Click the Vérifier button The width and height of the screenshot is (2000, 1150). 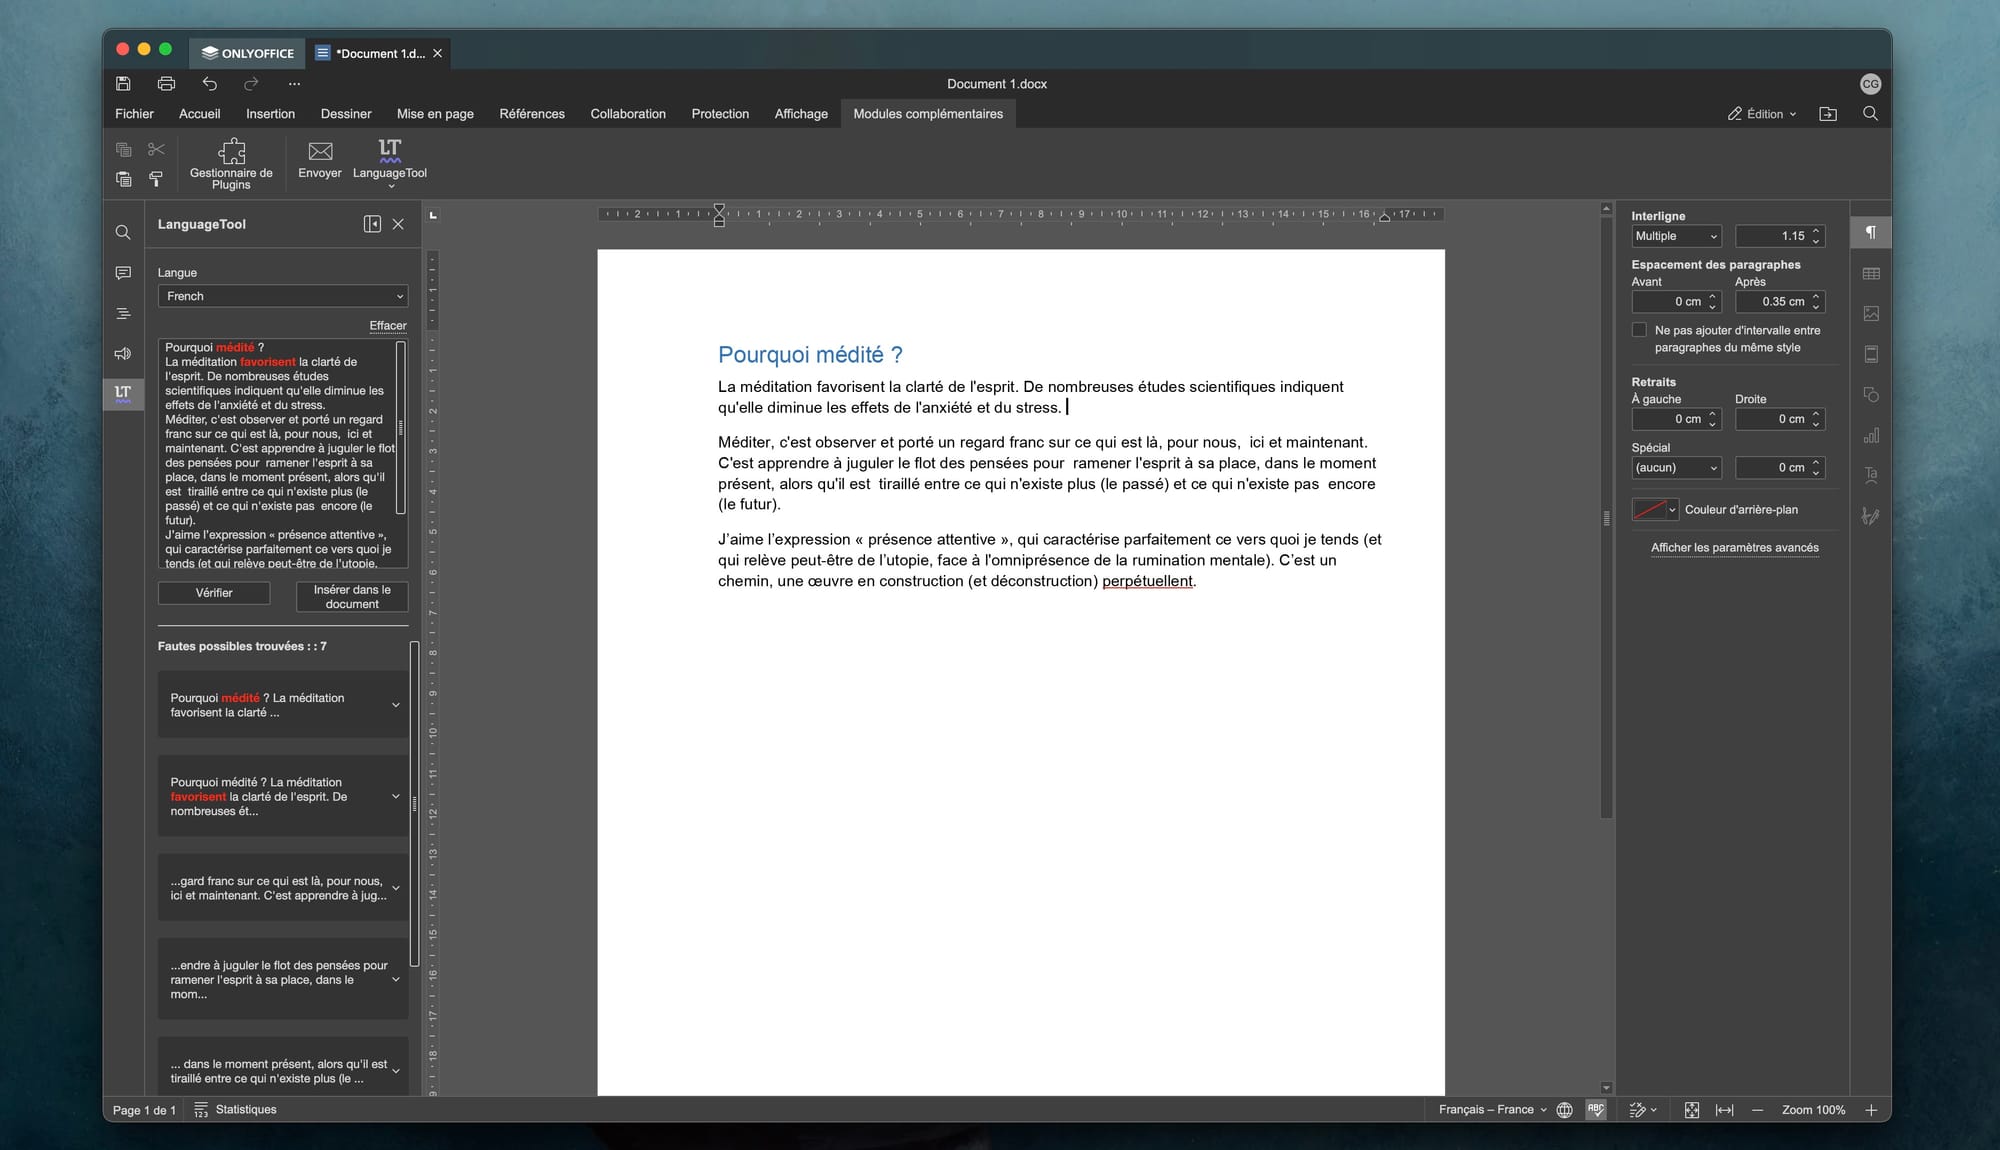(214, 593)
